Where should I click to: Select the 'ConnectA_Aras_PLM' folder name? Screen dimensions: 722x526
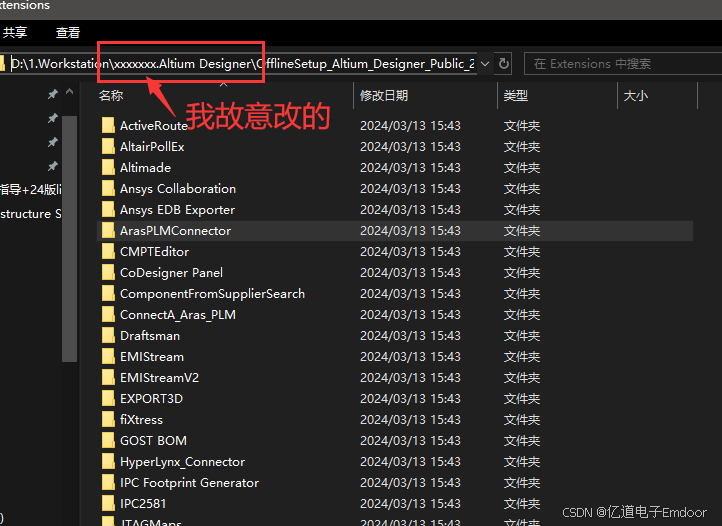click(178, 315)
